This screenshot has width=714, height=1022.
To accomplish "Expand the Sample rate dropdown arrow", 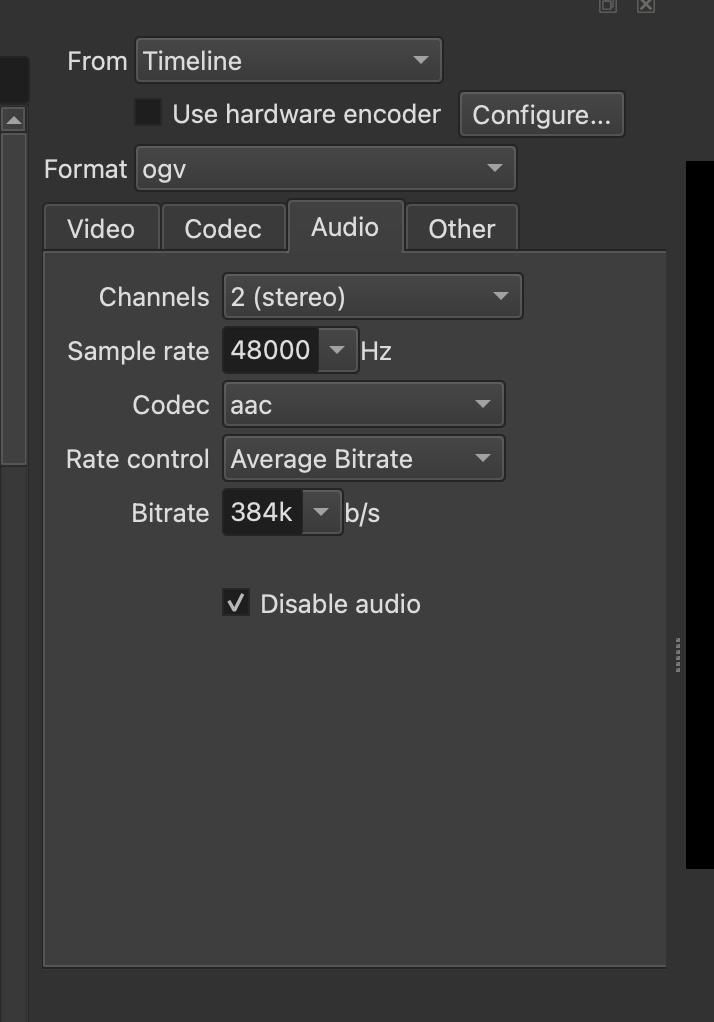I will pos(337,351).
